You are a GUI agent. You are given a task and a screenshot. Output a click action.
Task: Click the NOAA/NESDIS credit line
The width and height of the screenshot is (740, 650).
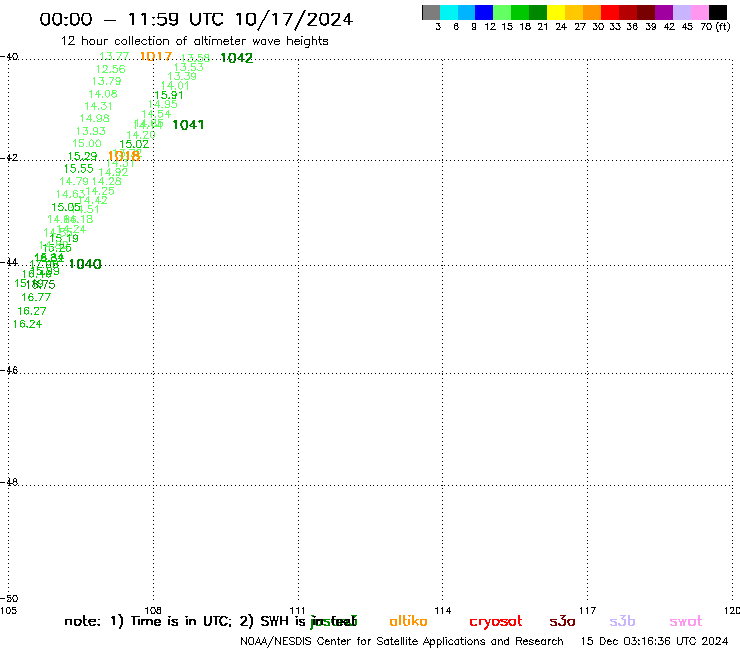click(x=402, y=642)
